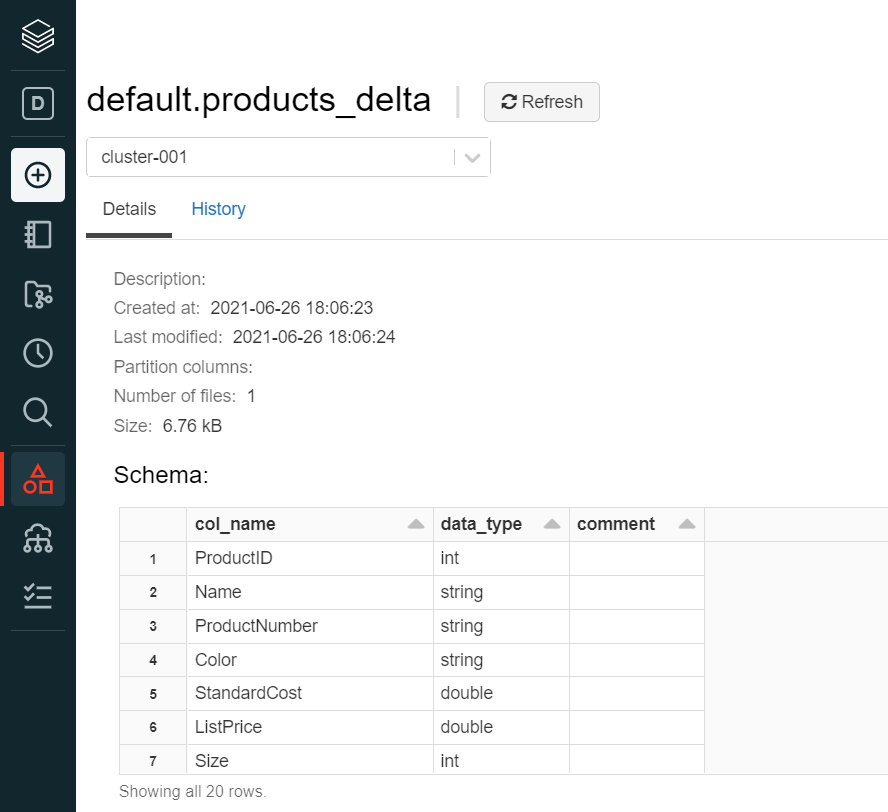The width and height of the screenshot is (888, 812).
Task: Sort by the comment column arrow
Action: coord(686,524)
